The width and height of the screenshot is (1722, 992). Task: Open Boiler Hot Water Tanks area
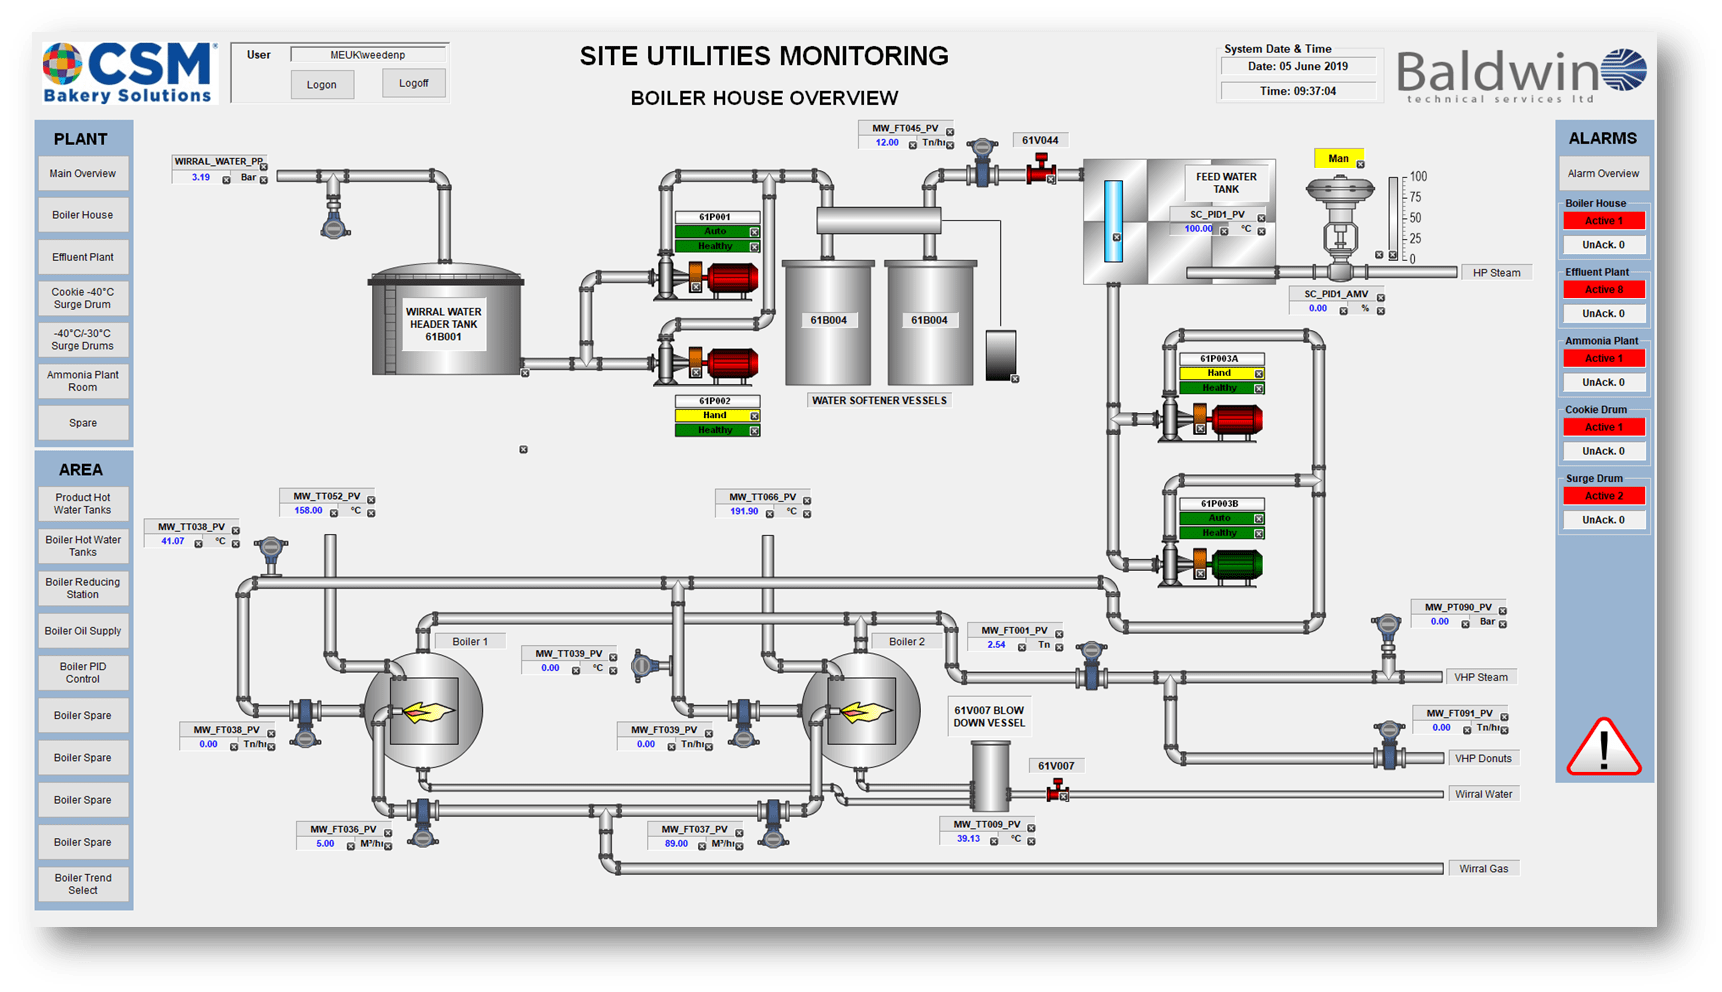pos(83,546)
